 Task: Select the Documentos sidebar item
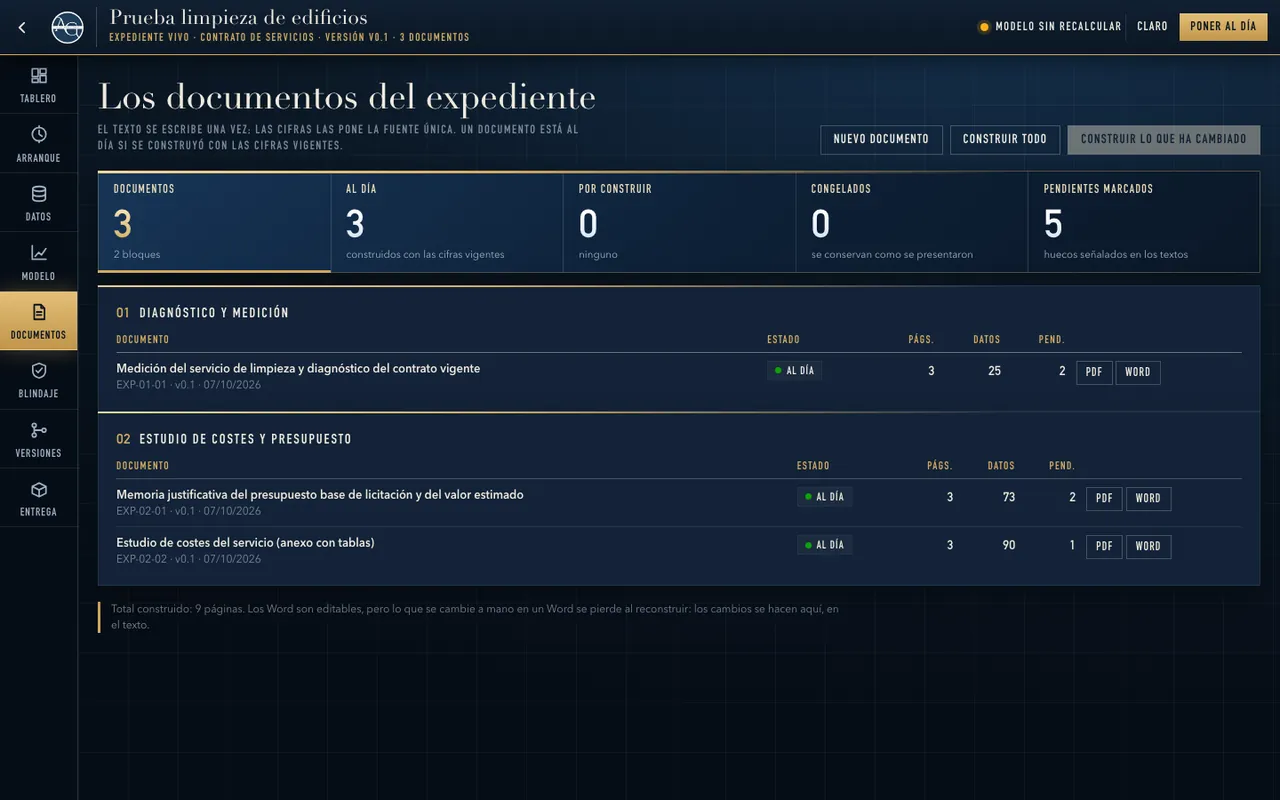click(38, 321)
